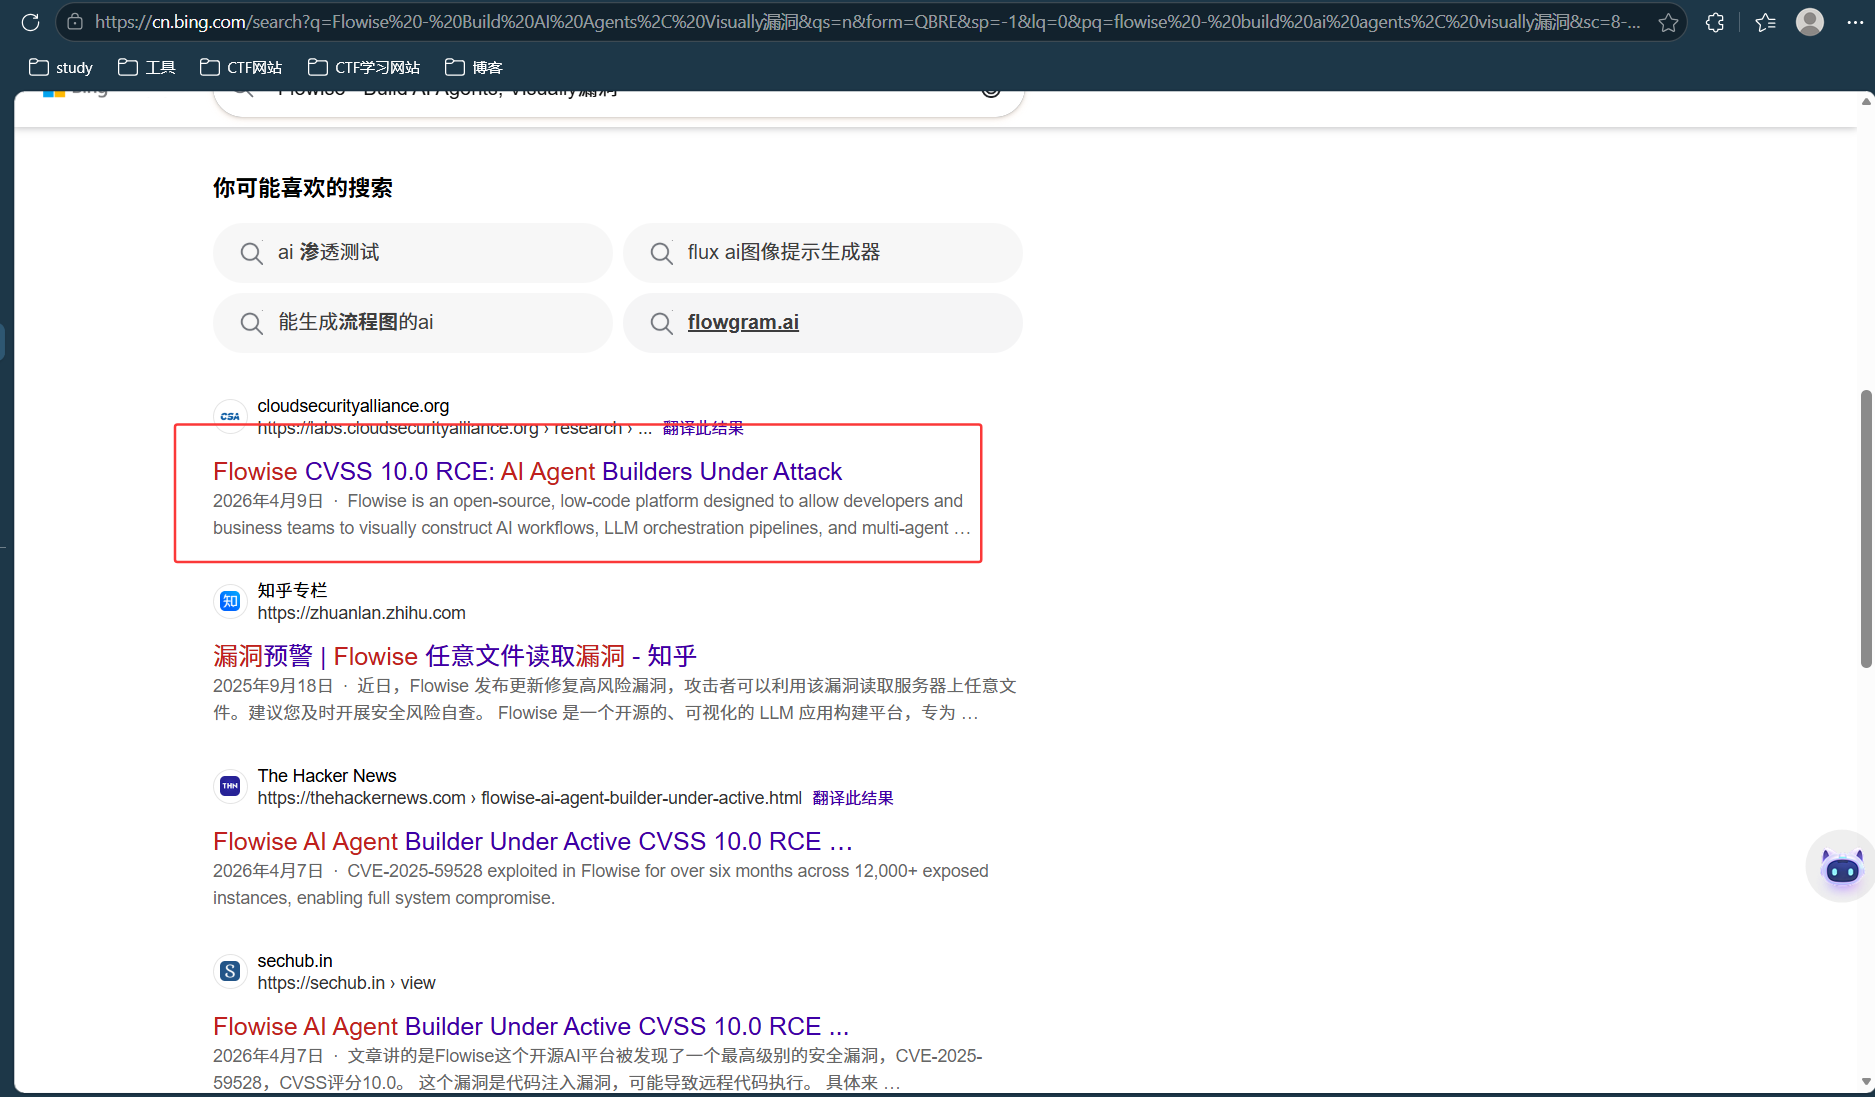The height and width of the screenshot is (1097, 1875).
Task: Open the favorites list icon
Action: [x=1765, y=22]
